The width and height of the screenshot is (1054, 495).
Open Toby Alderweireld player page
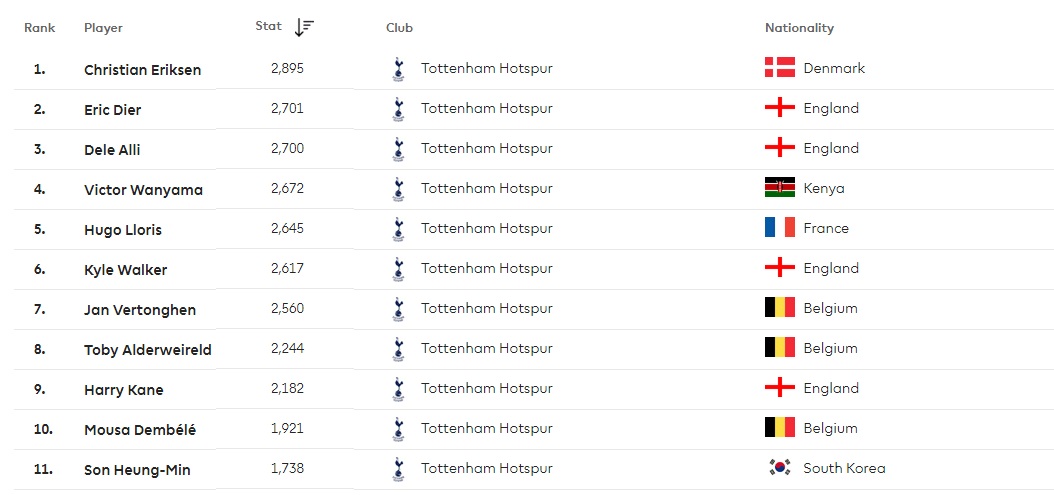(x=147, y=350)
